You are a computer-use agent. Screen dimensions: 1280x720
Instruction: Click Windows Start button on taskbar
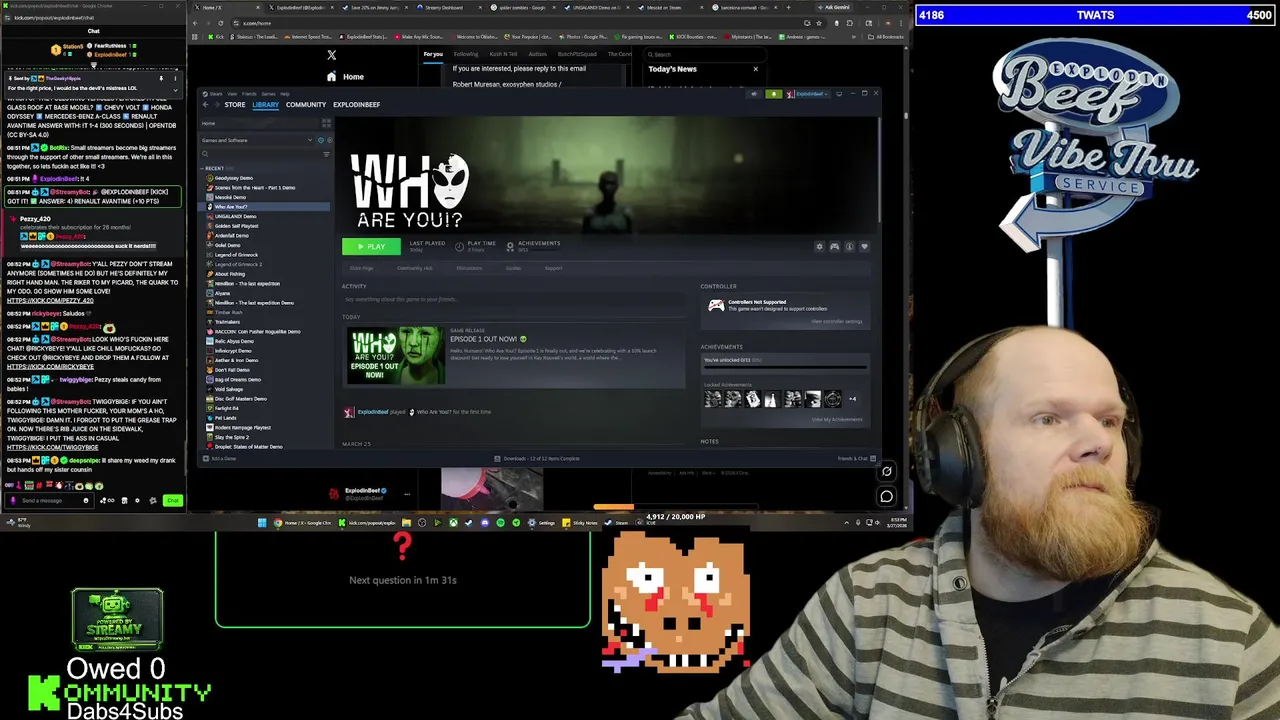(x=262, y=522)
